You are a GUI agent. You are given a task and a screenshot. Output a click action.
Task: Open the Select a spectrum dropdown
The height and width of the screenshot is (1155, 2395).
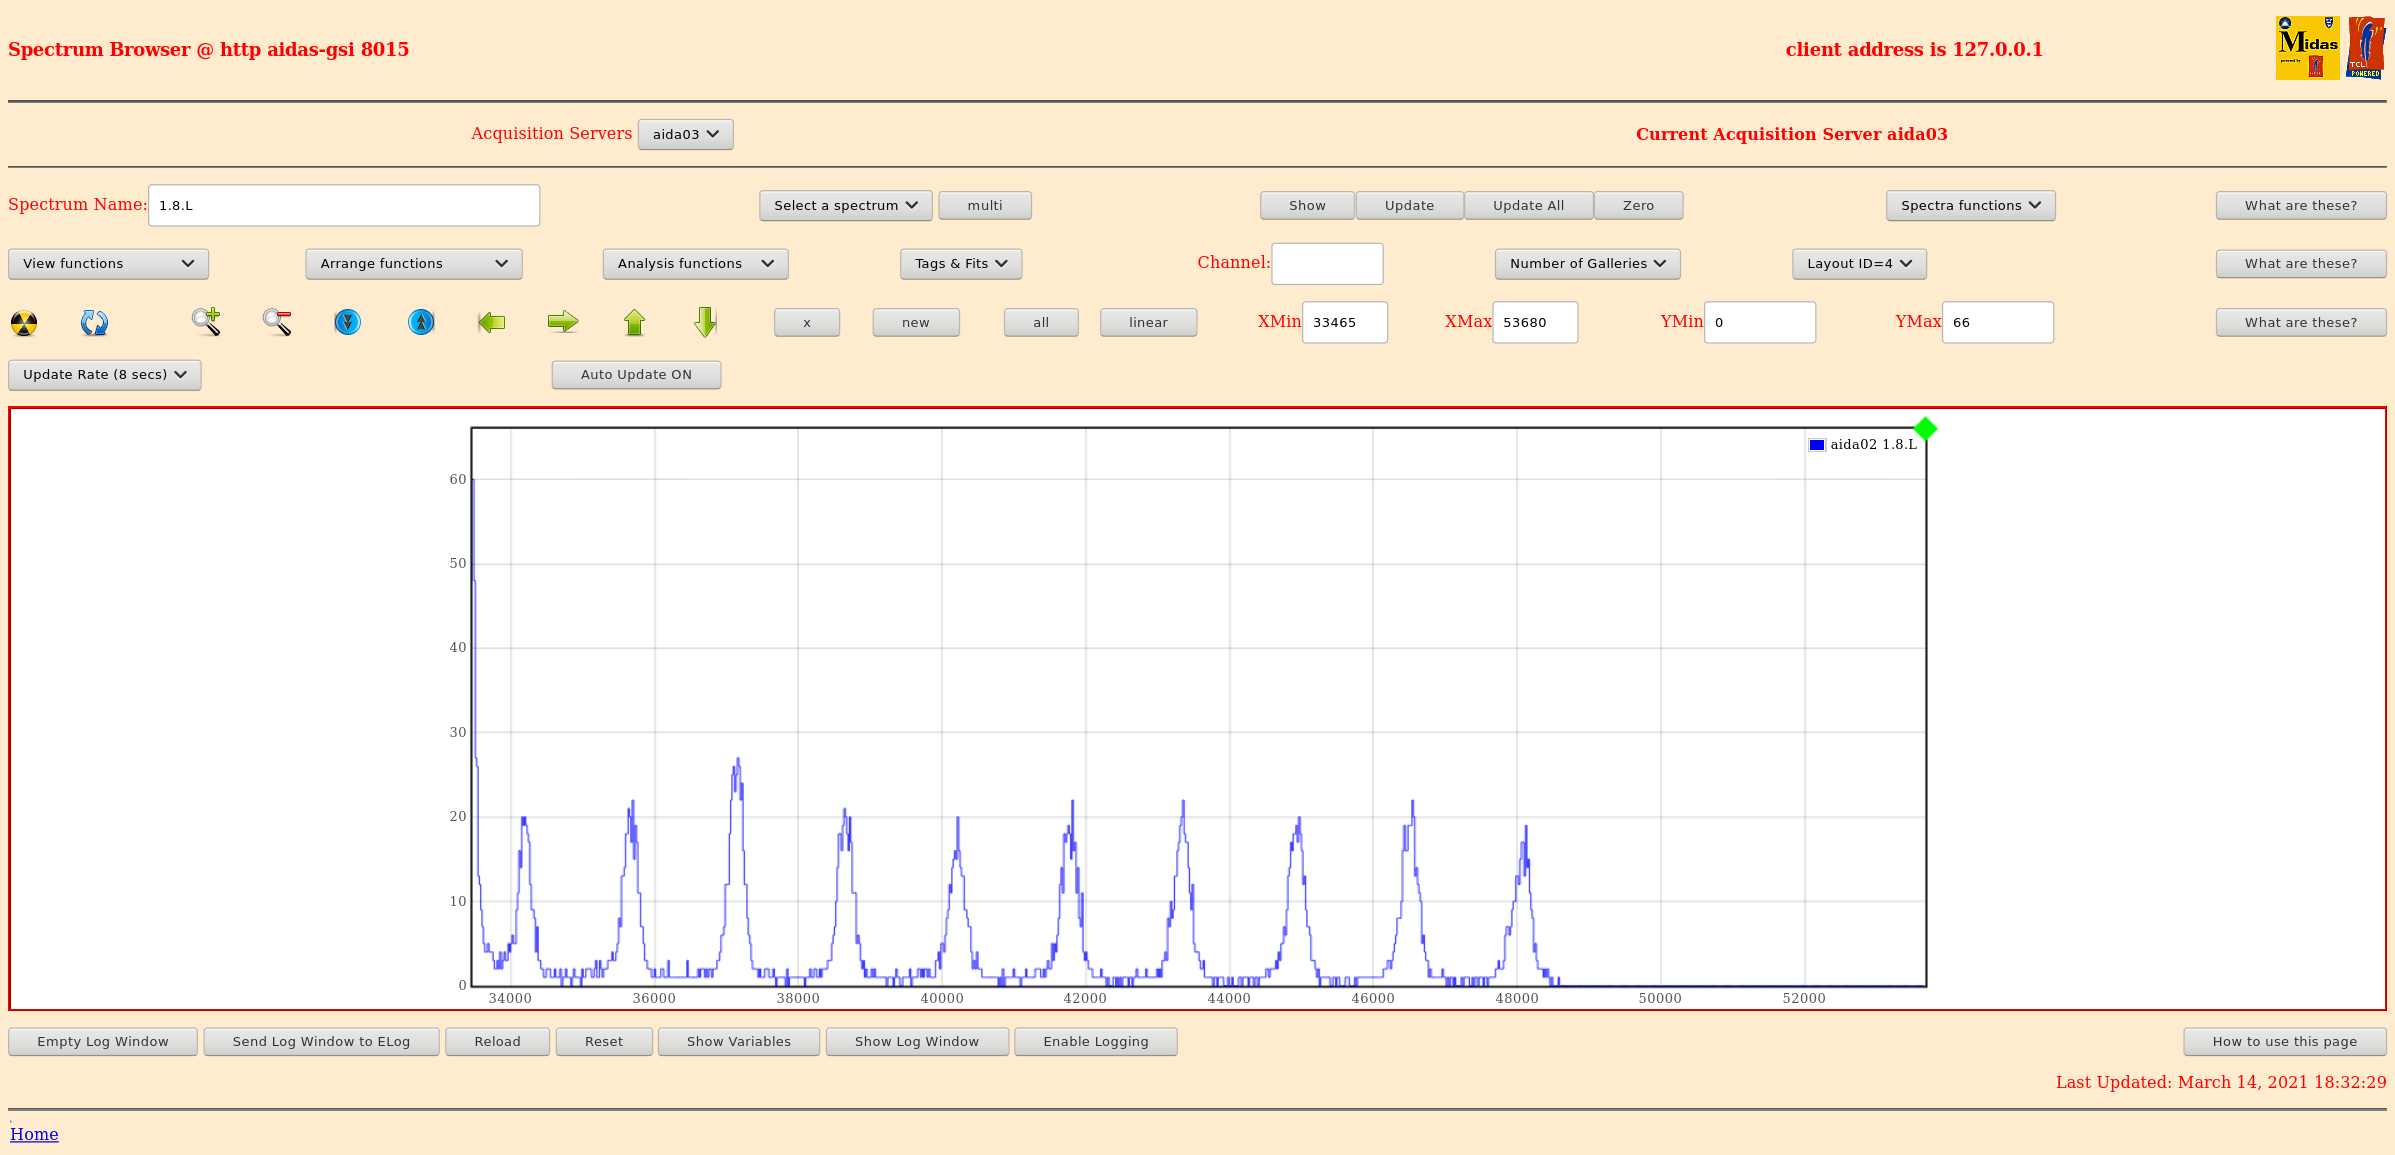tap(845, 205)
